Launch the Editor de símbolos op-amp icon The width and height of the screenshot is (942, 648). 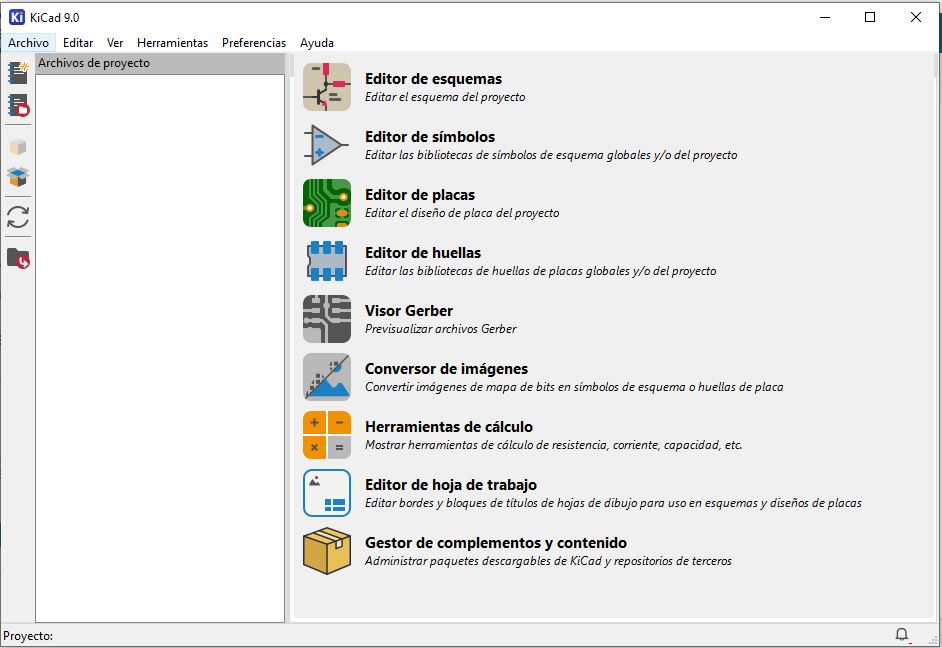point(327,145)
